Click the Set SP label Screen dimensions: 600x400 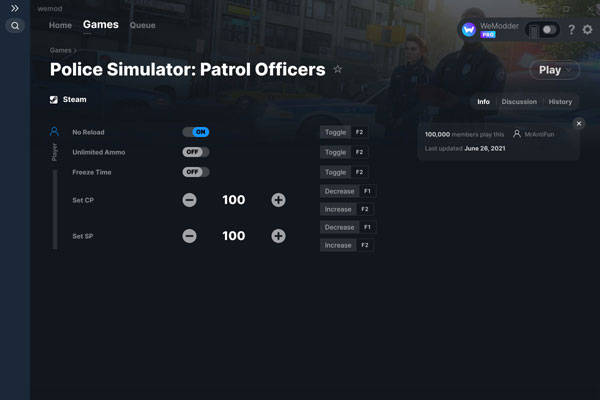tap(83, 236)
